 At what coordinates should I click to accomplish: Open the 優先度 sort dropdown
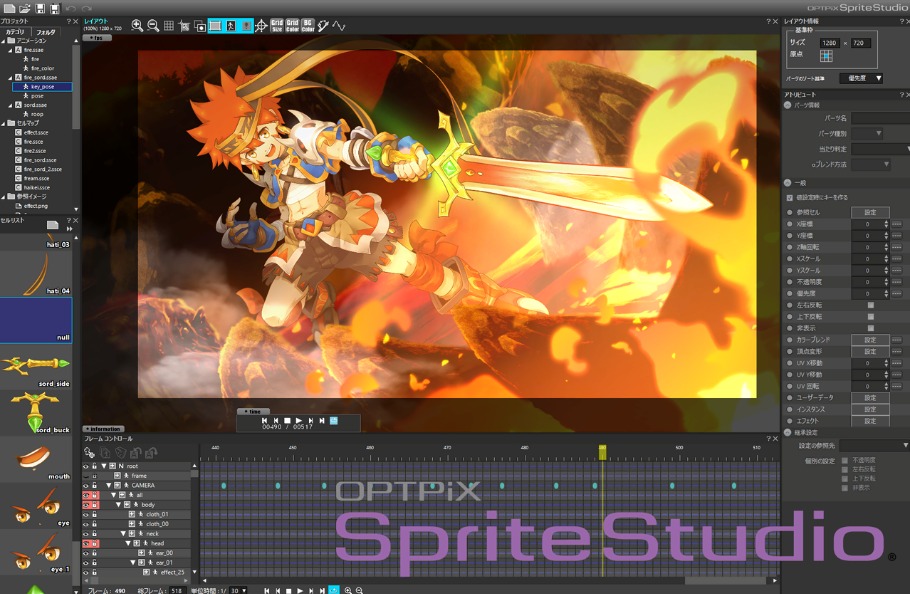coord(862,78)
